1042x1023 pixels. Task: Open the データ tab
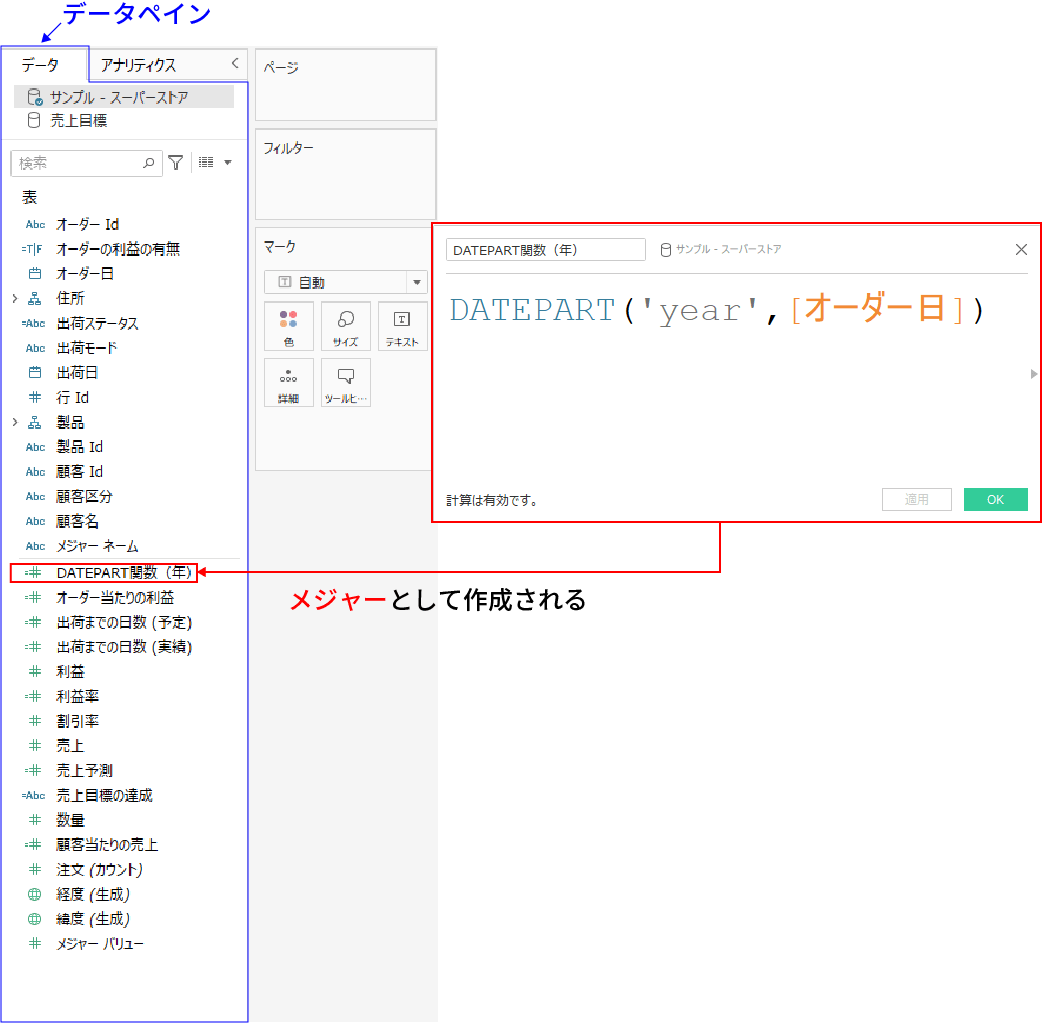(42, 63)
